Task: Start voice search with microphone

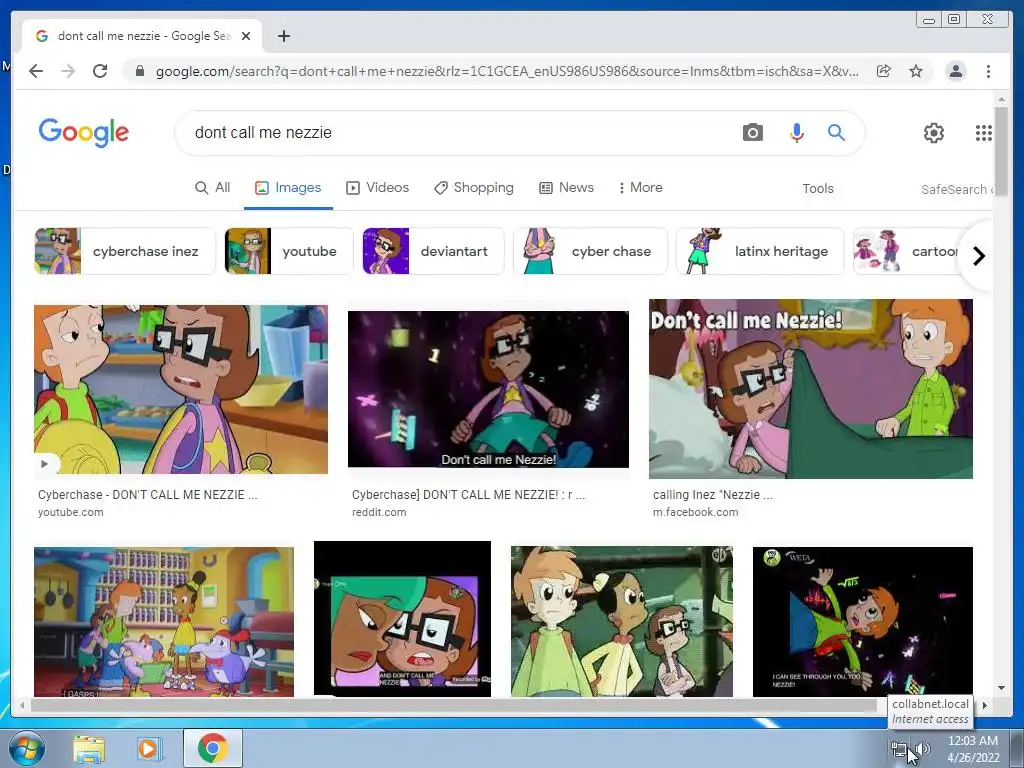Action: pos(796,133)
